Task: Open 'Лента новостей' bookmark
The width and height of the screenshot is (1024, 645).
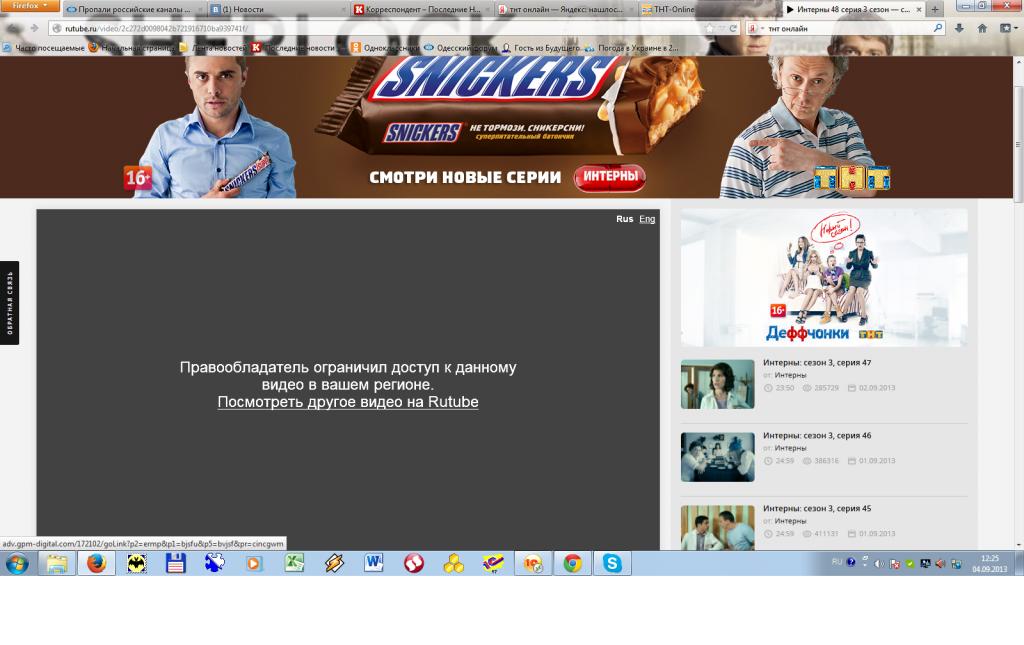Action: pyautogui.click(x=213, y=48)
